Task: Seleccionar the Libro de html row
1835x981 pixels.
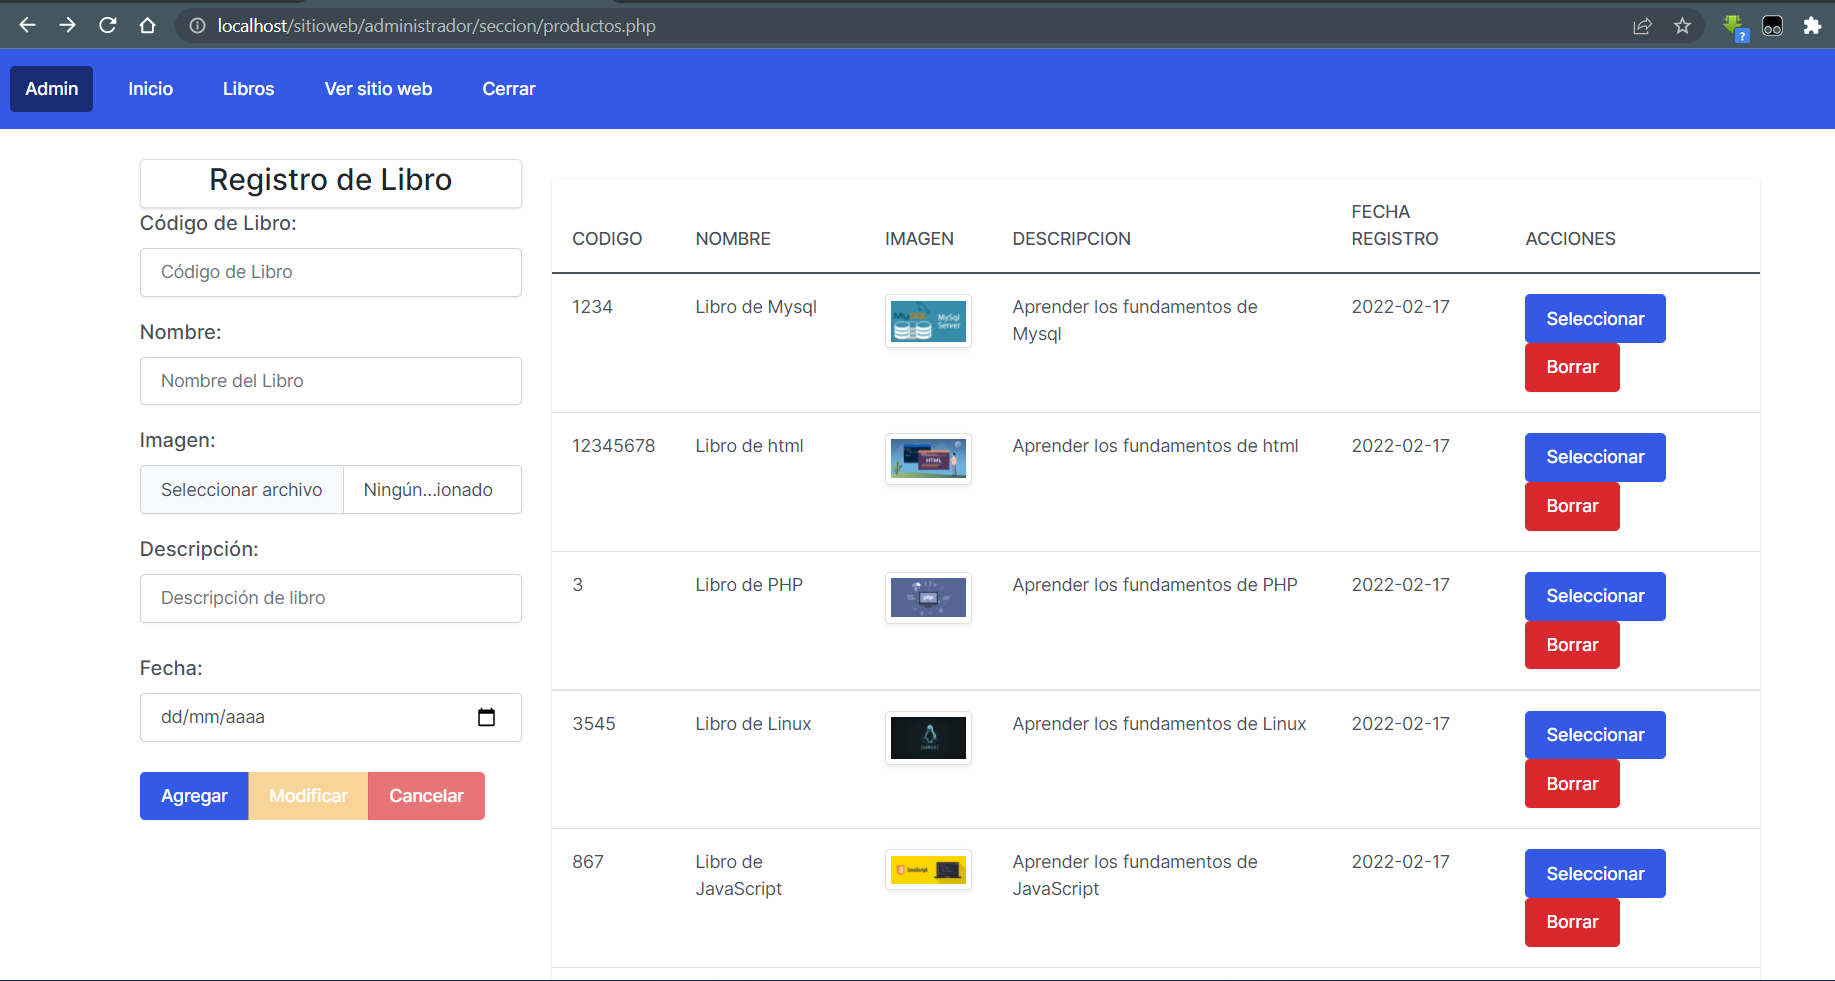Action: 1595,457
